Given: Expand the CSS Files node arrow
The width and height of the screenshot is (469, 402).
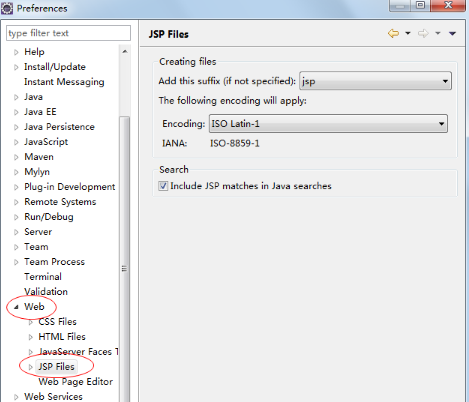Looking at the screenshot, I should [31, 322].
